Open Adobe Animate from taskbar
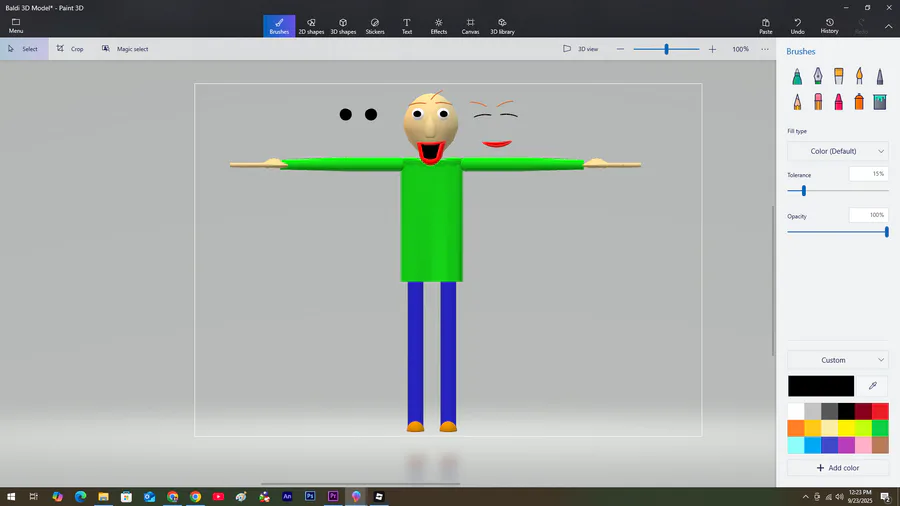 click(x=287, y=496)
